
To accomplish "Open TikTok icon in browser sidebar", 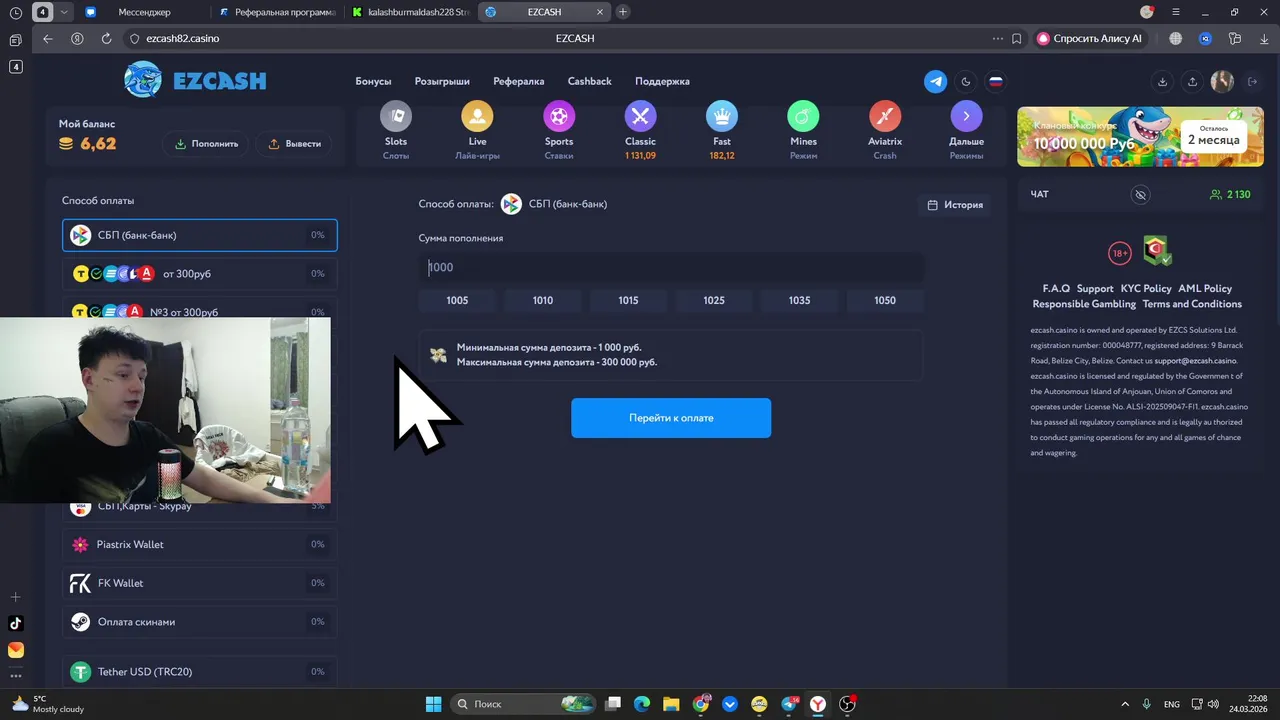I will pyautogui.click(x=15, y=623).
